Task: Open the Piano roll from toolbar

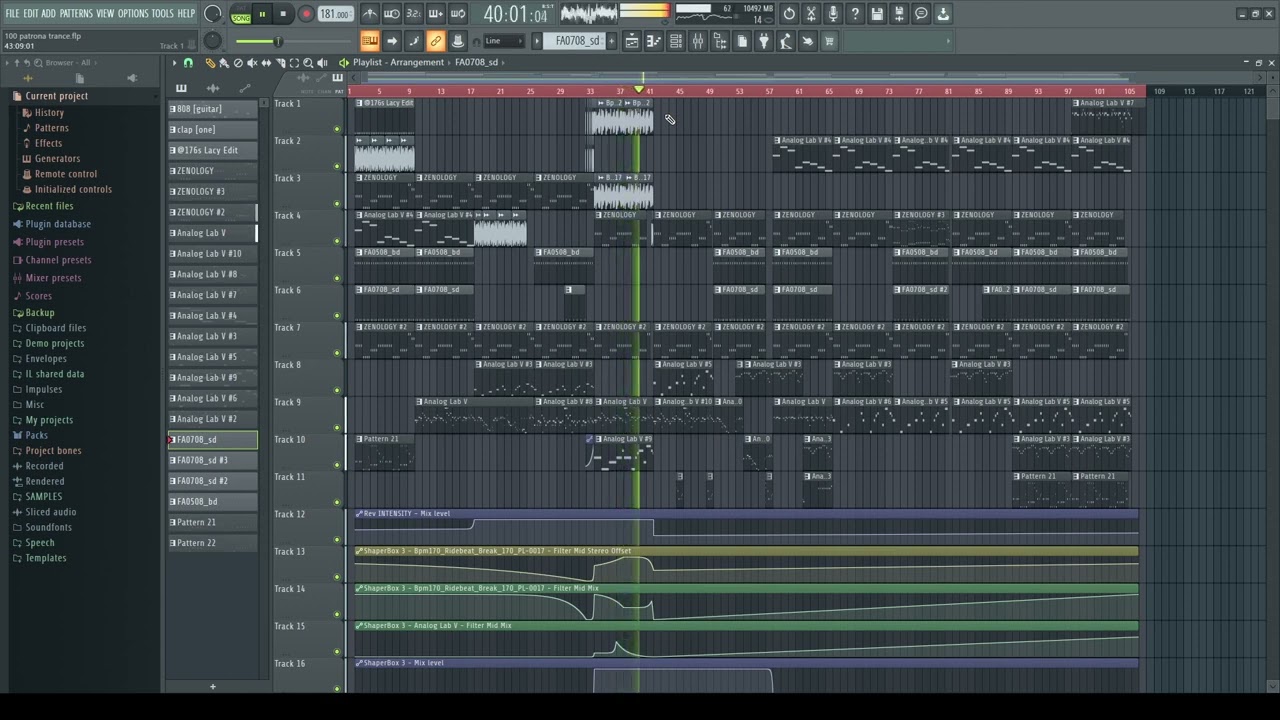Action: tap(654, 41)
